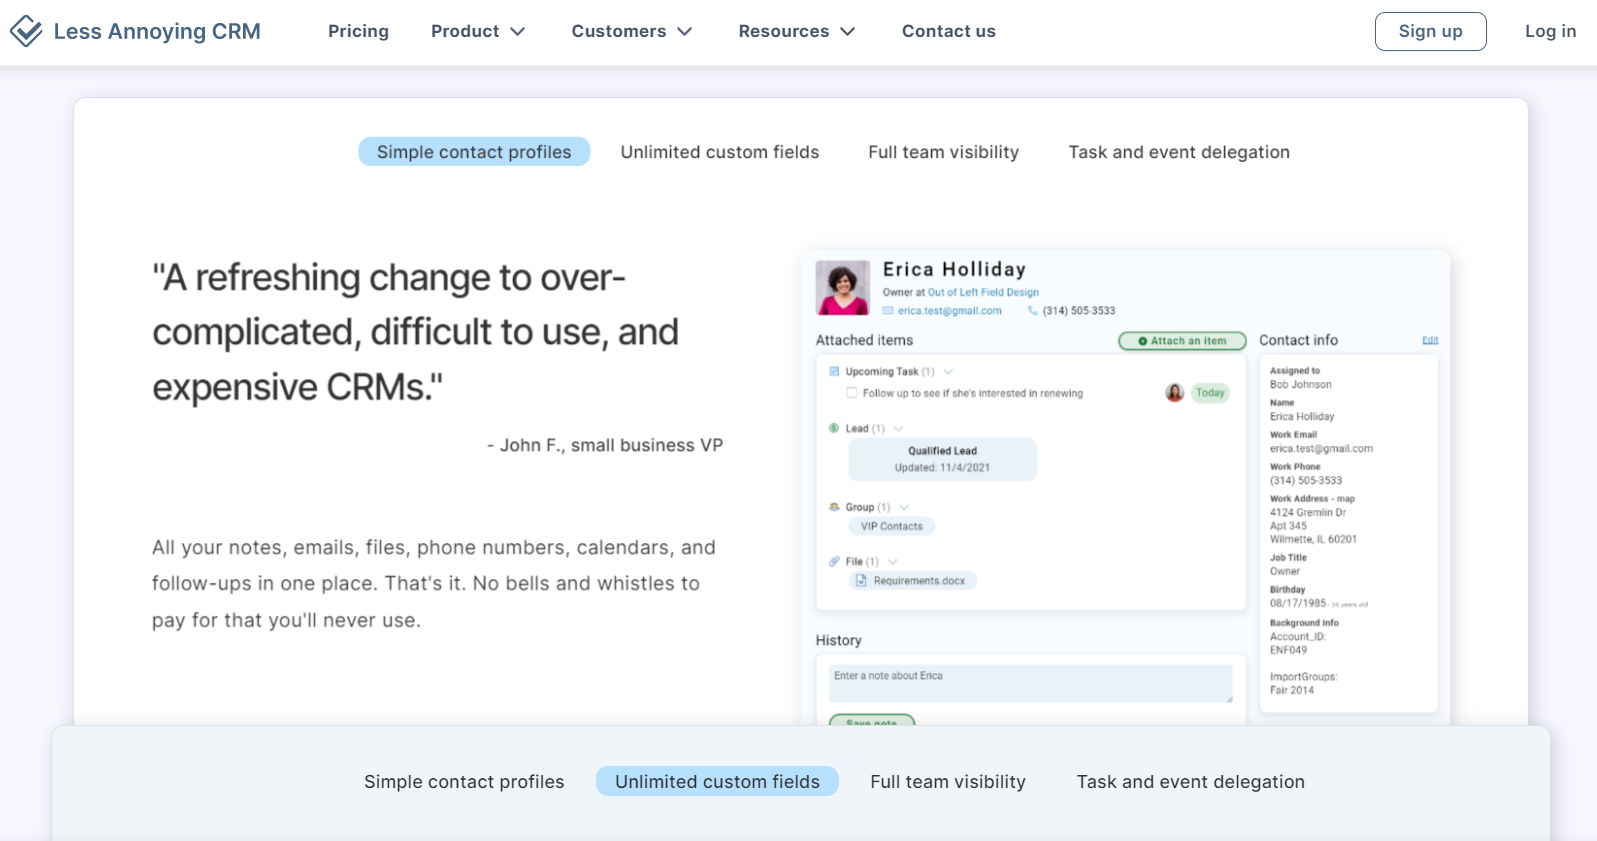Expand the Product menu dropdown
Screen dimensions: 1597x841
(x=478, y=31)
